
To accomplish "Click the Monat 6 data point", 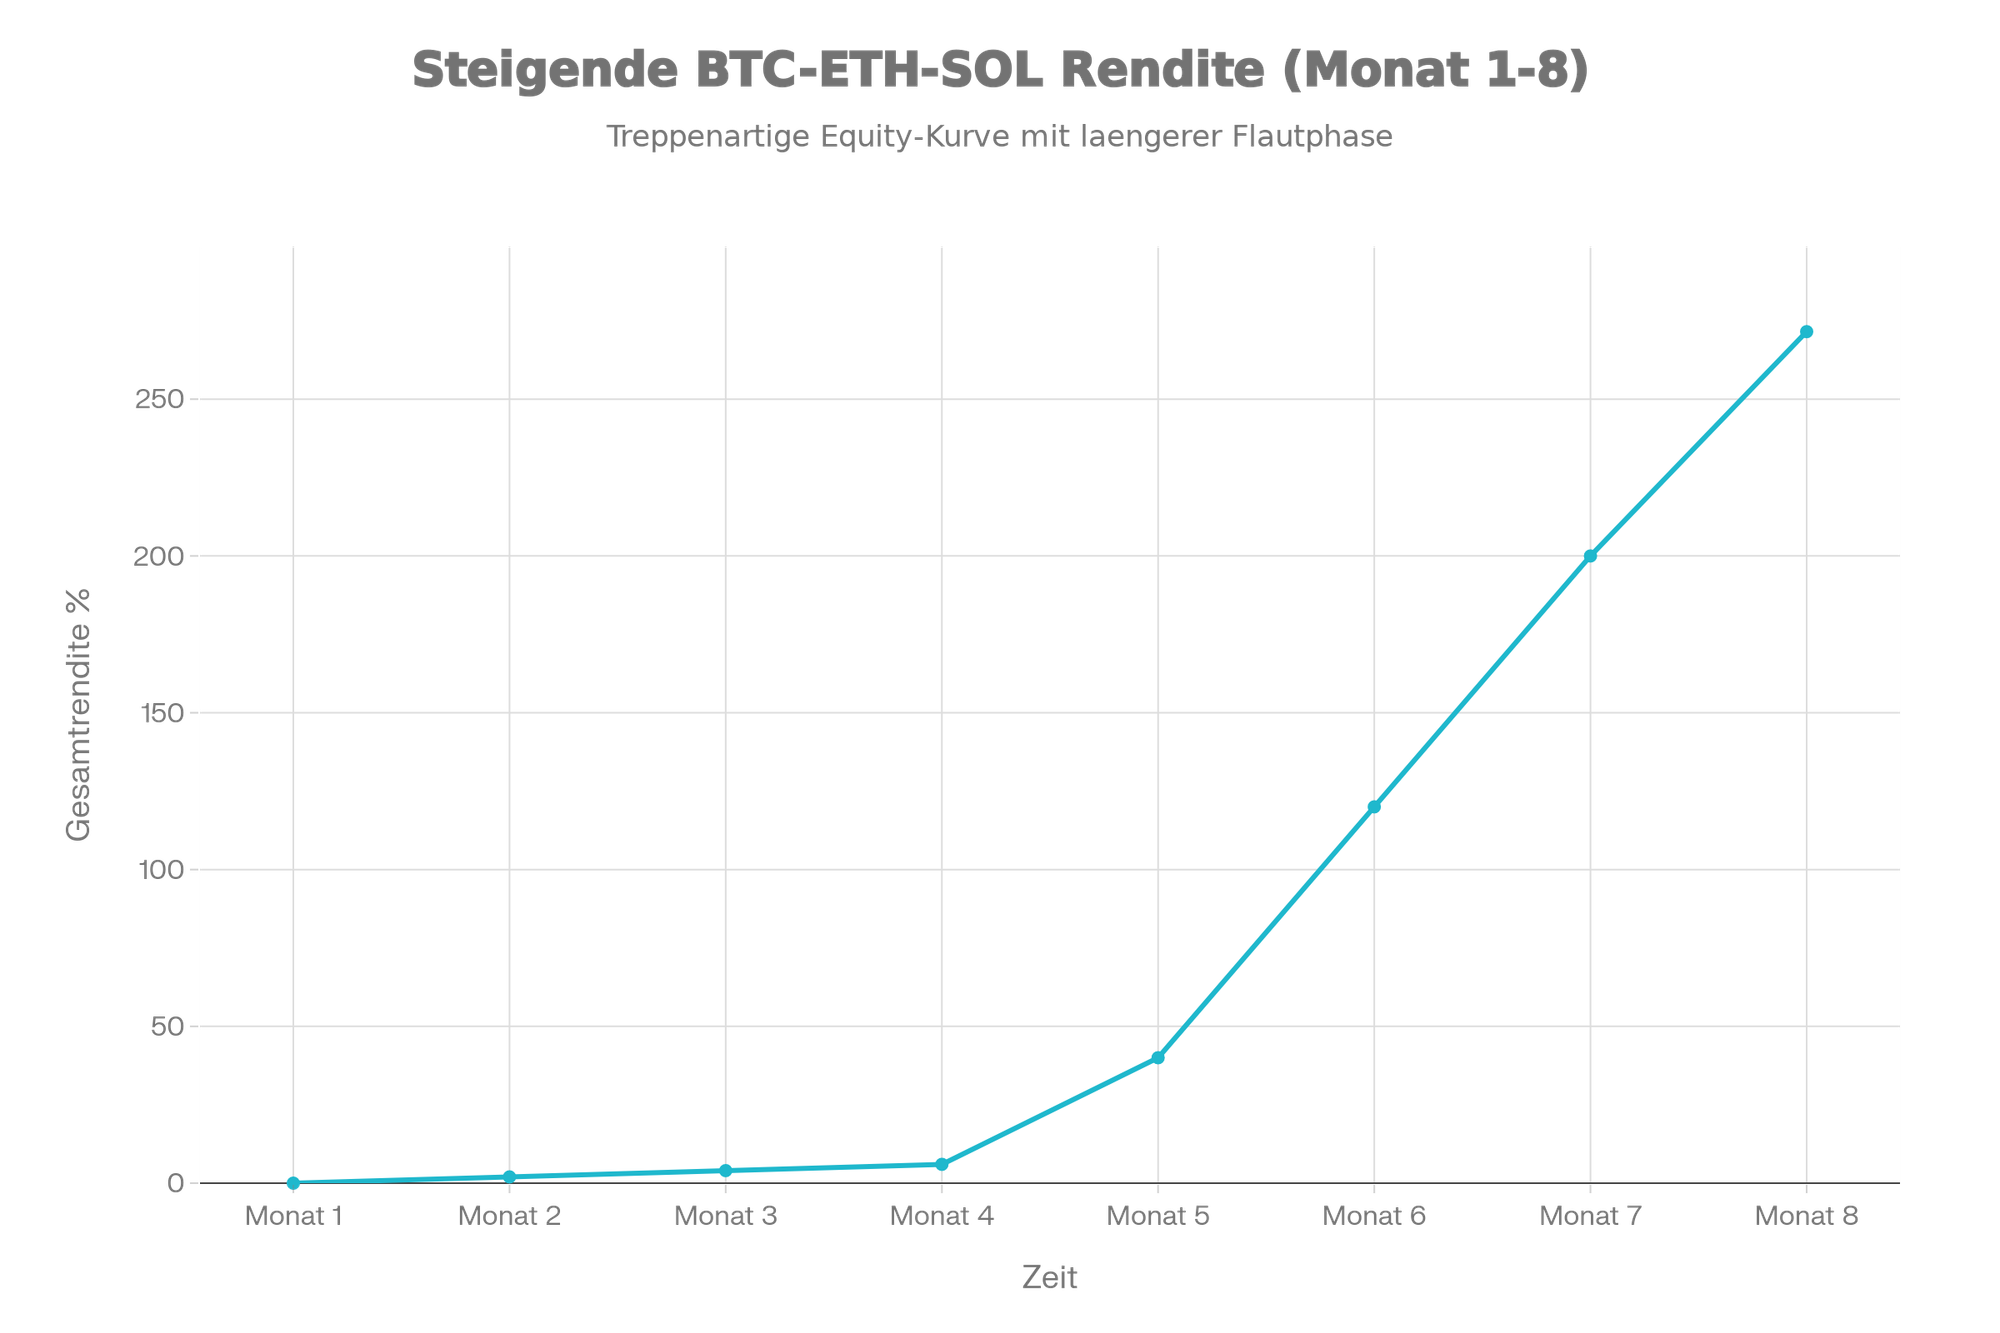I will [x=1374, y=806].
